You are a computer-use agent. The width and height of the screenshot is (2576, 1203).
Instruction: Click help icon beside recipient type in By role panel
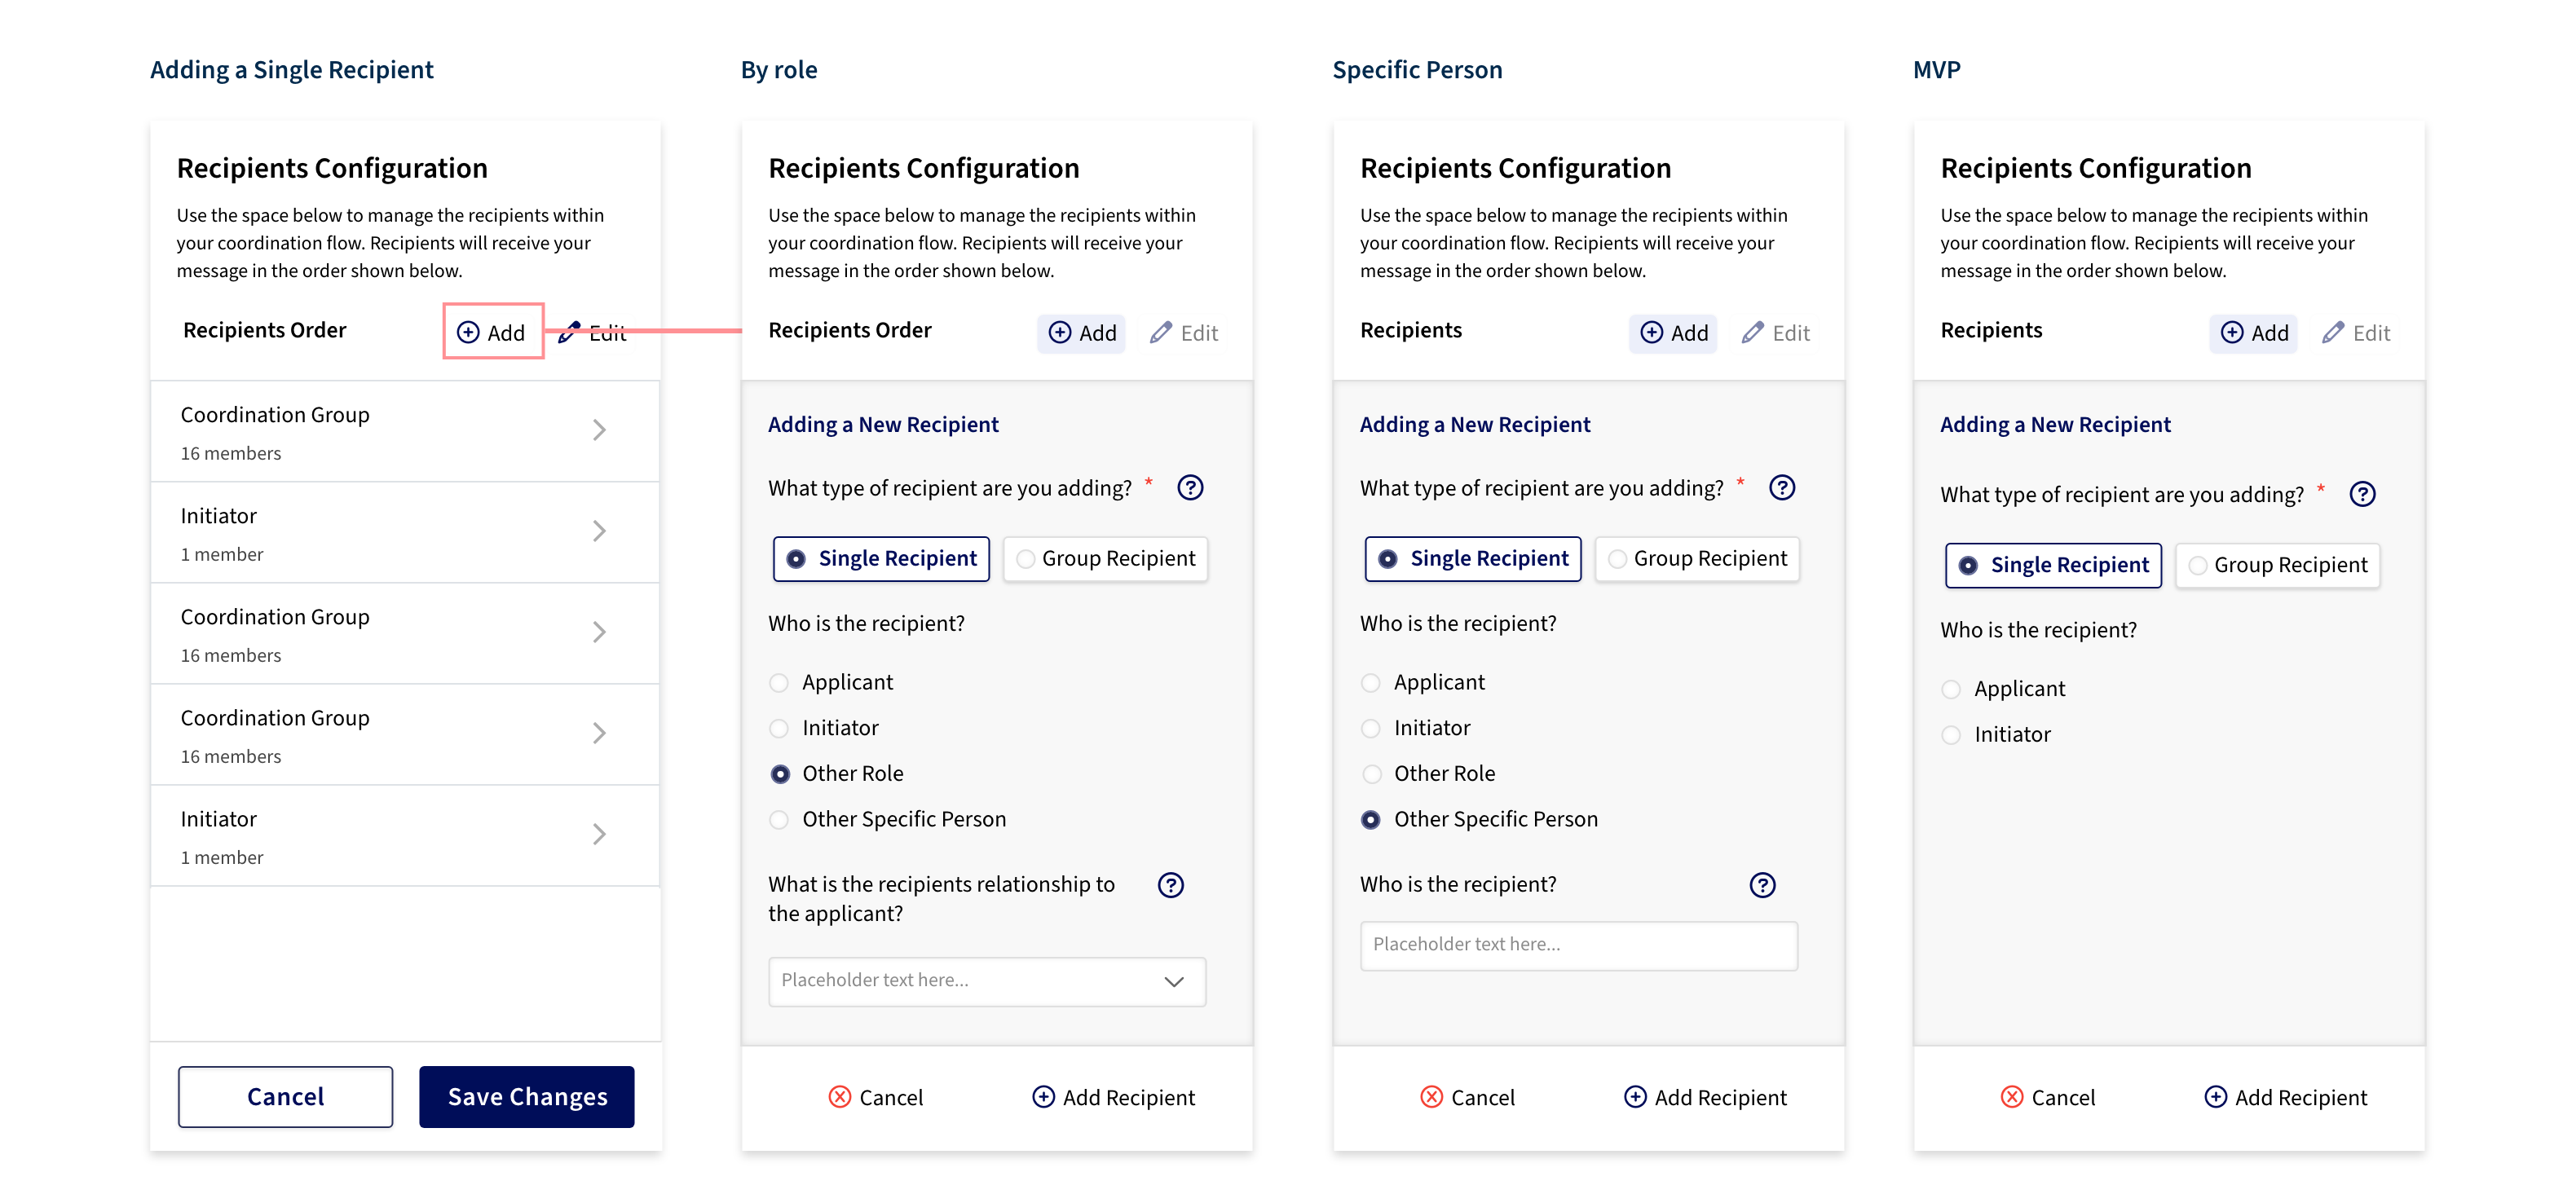[x=1190, y=488]
